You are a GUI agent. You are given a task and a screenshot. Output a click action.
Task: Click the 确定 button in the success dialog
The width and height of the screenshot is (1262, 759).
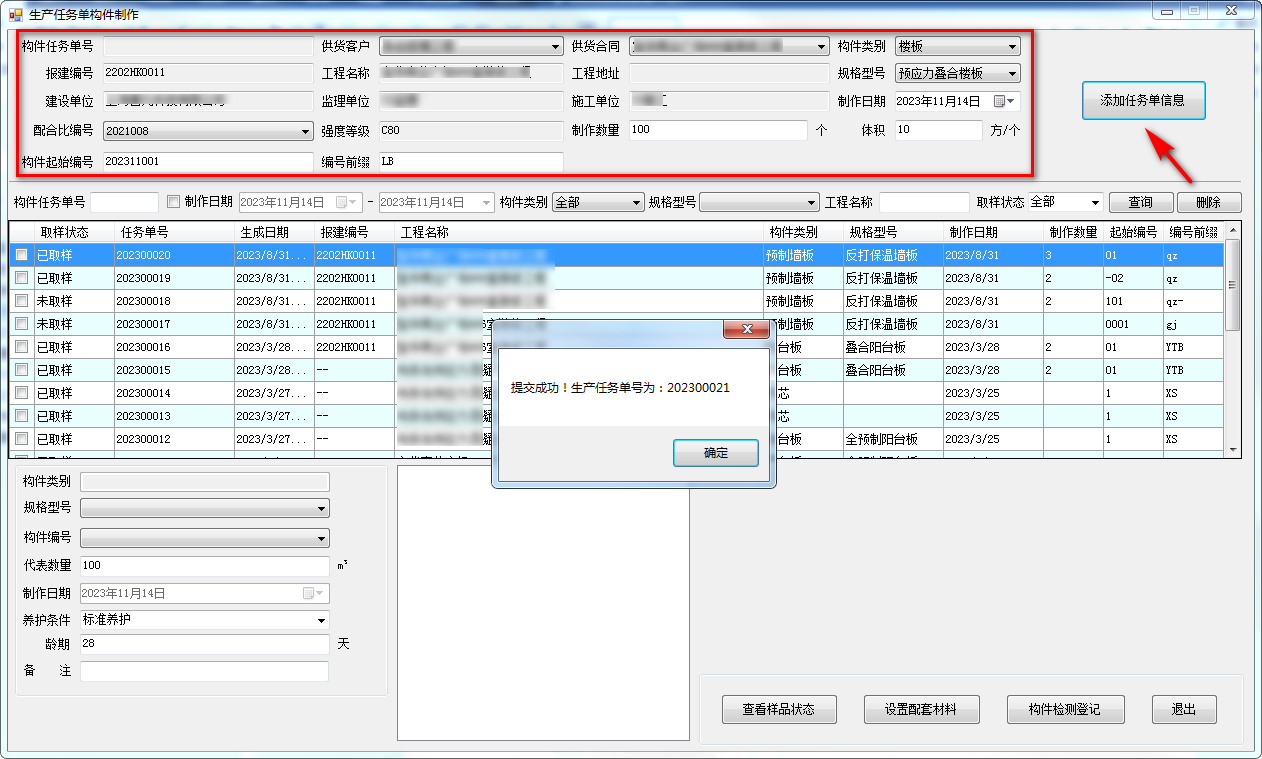pos(715,453)
